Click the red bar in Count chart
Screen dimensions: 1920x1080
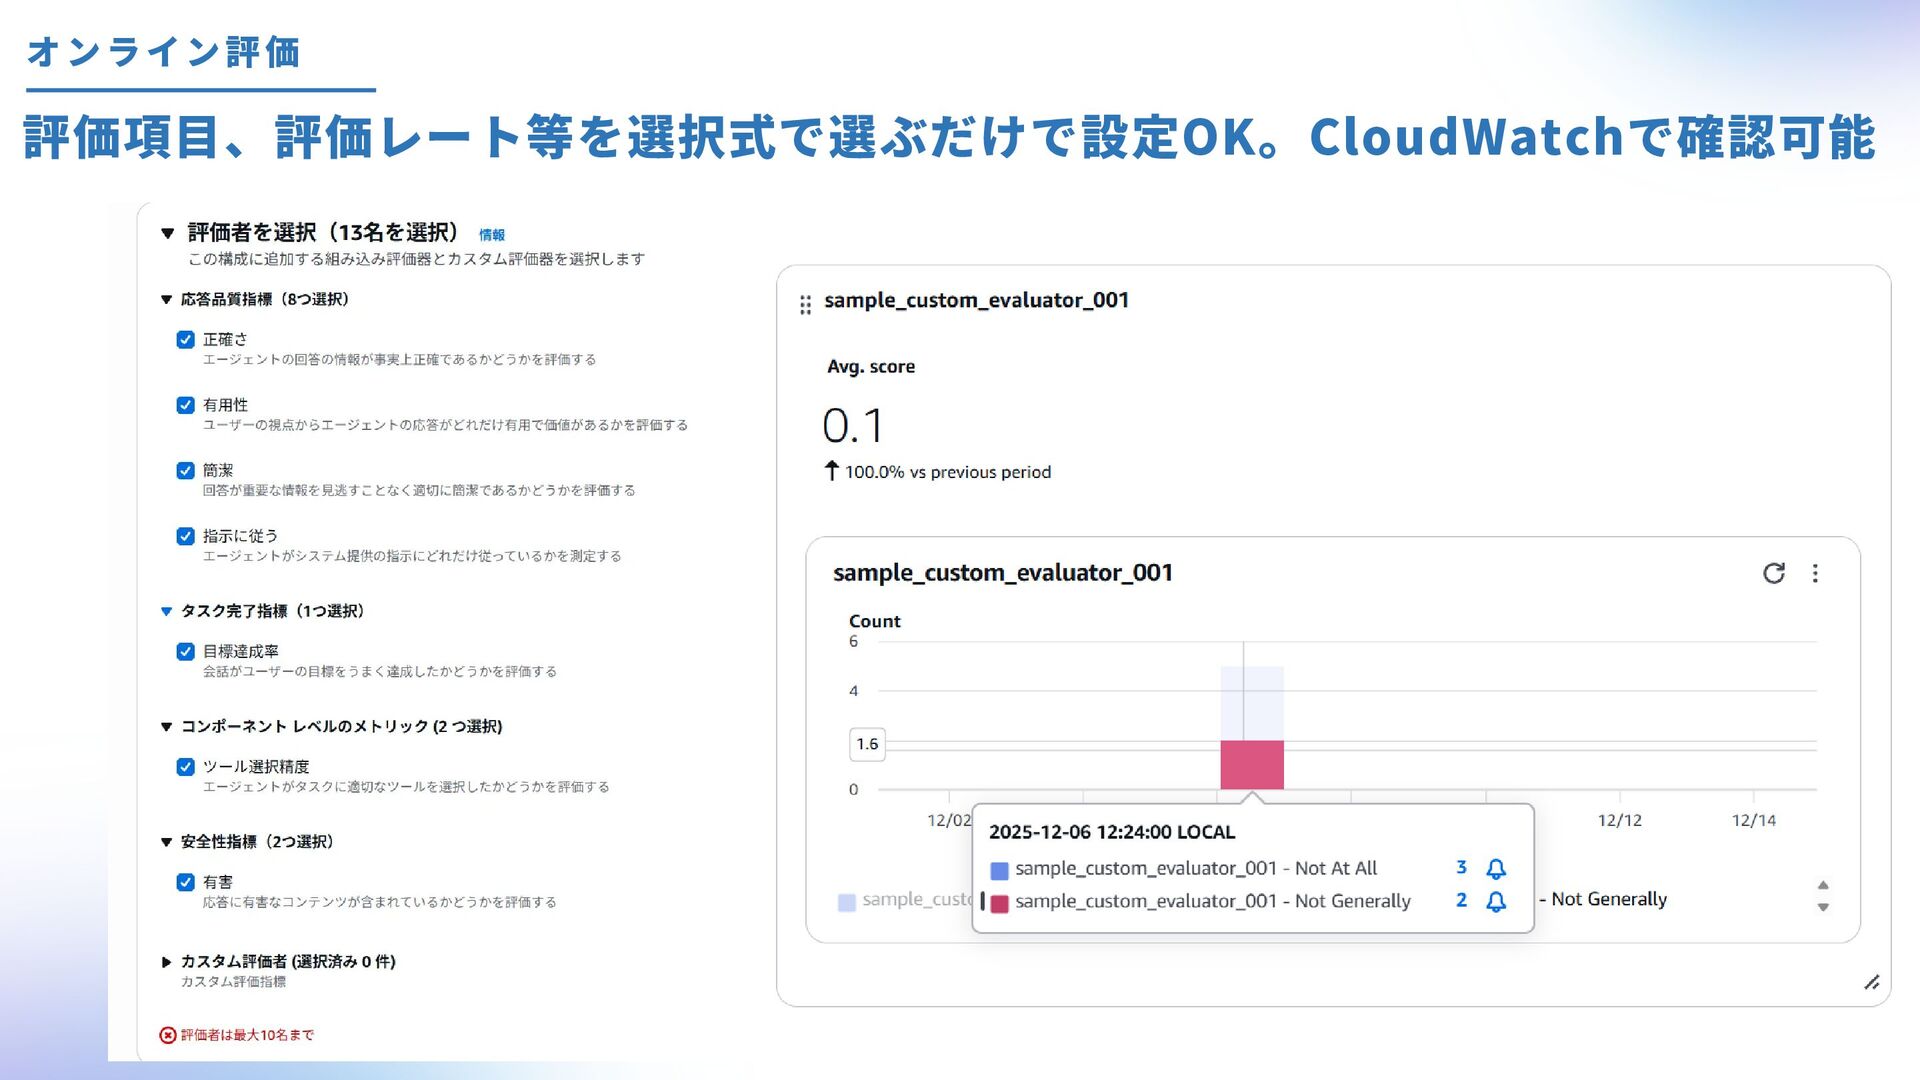click(1251, 765)
